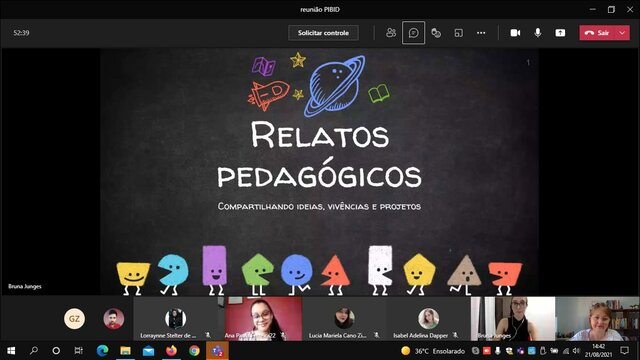Show participants panel icon
Screen dimensions: 640x360
391,33
